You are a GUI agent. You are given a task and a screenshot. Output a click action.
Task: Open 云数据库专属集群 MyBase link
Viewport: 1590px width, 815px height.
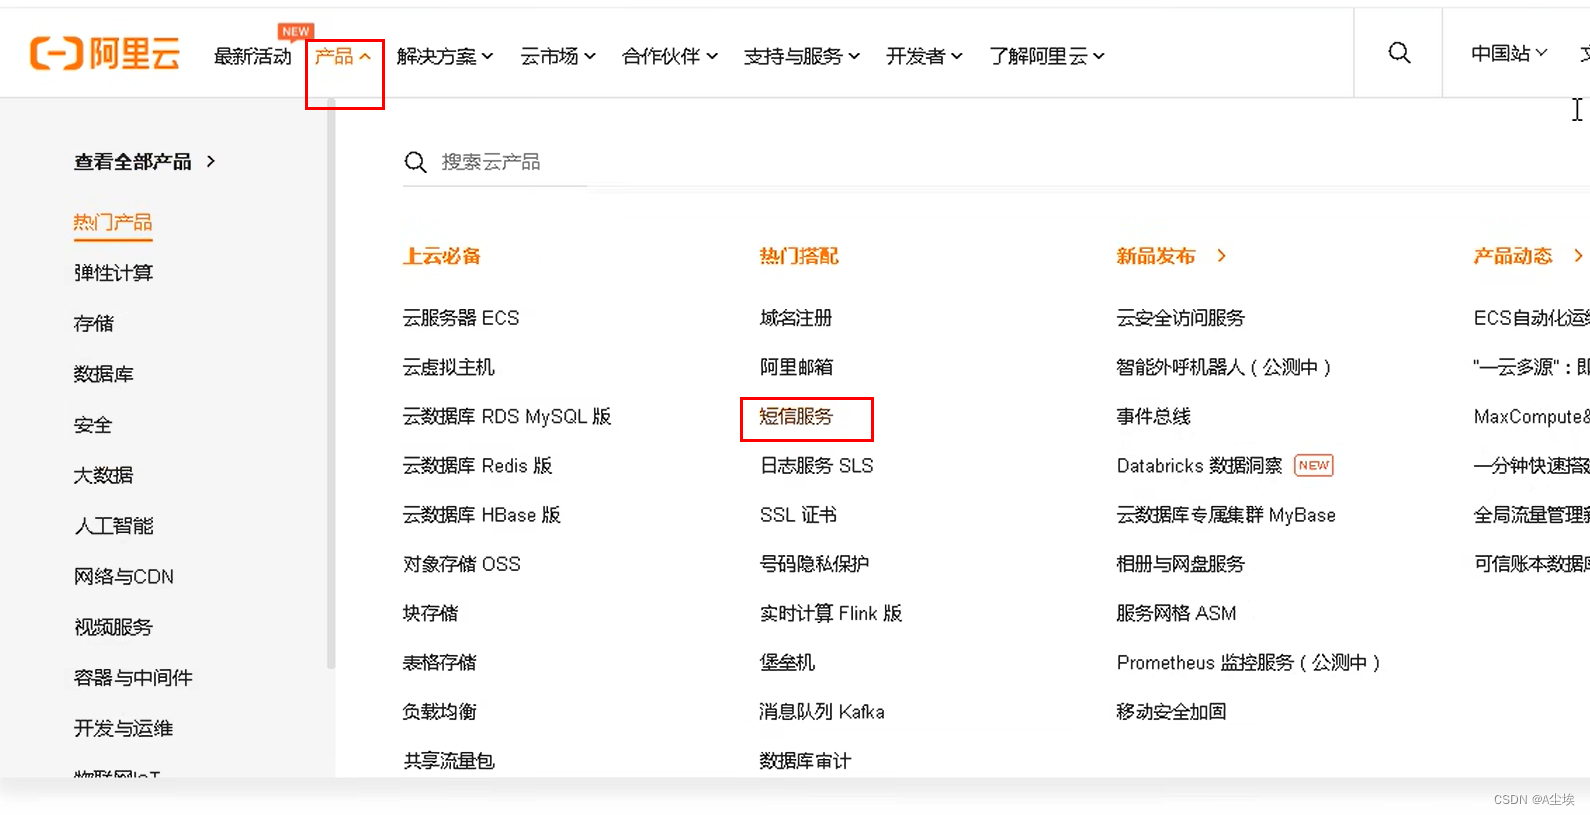click(1226, 515)
